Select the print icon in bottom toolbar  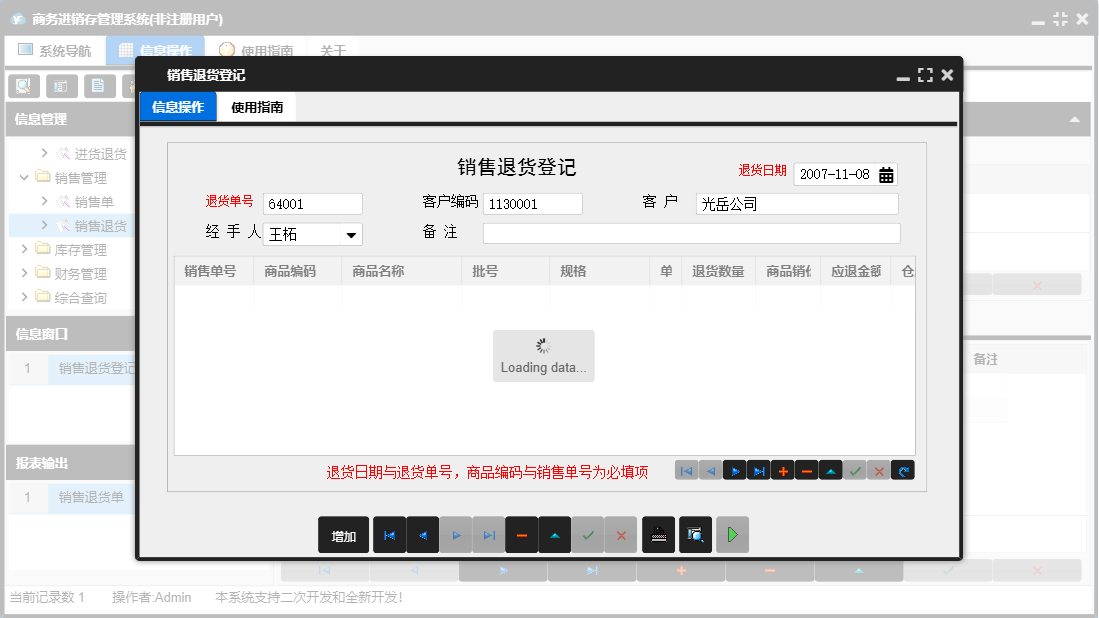(657, 535)
